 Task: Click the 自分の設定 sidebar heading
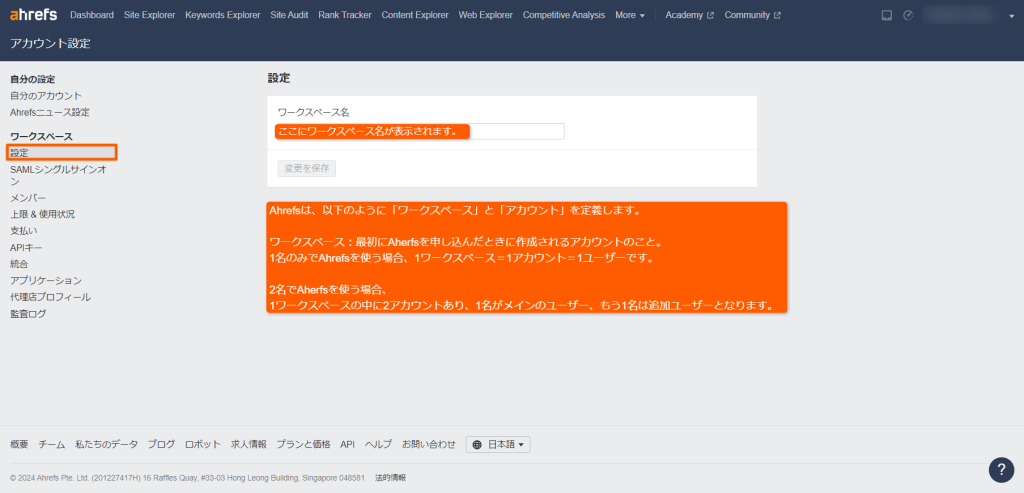click(x=33, y=80)
